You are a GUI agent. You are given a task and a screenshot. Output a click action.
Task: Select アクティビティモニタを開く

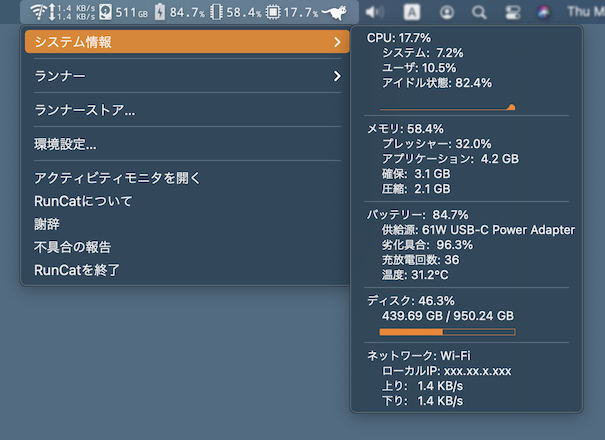118,178
